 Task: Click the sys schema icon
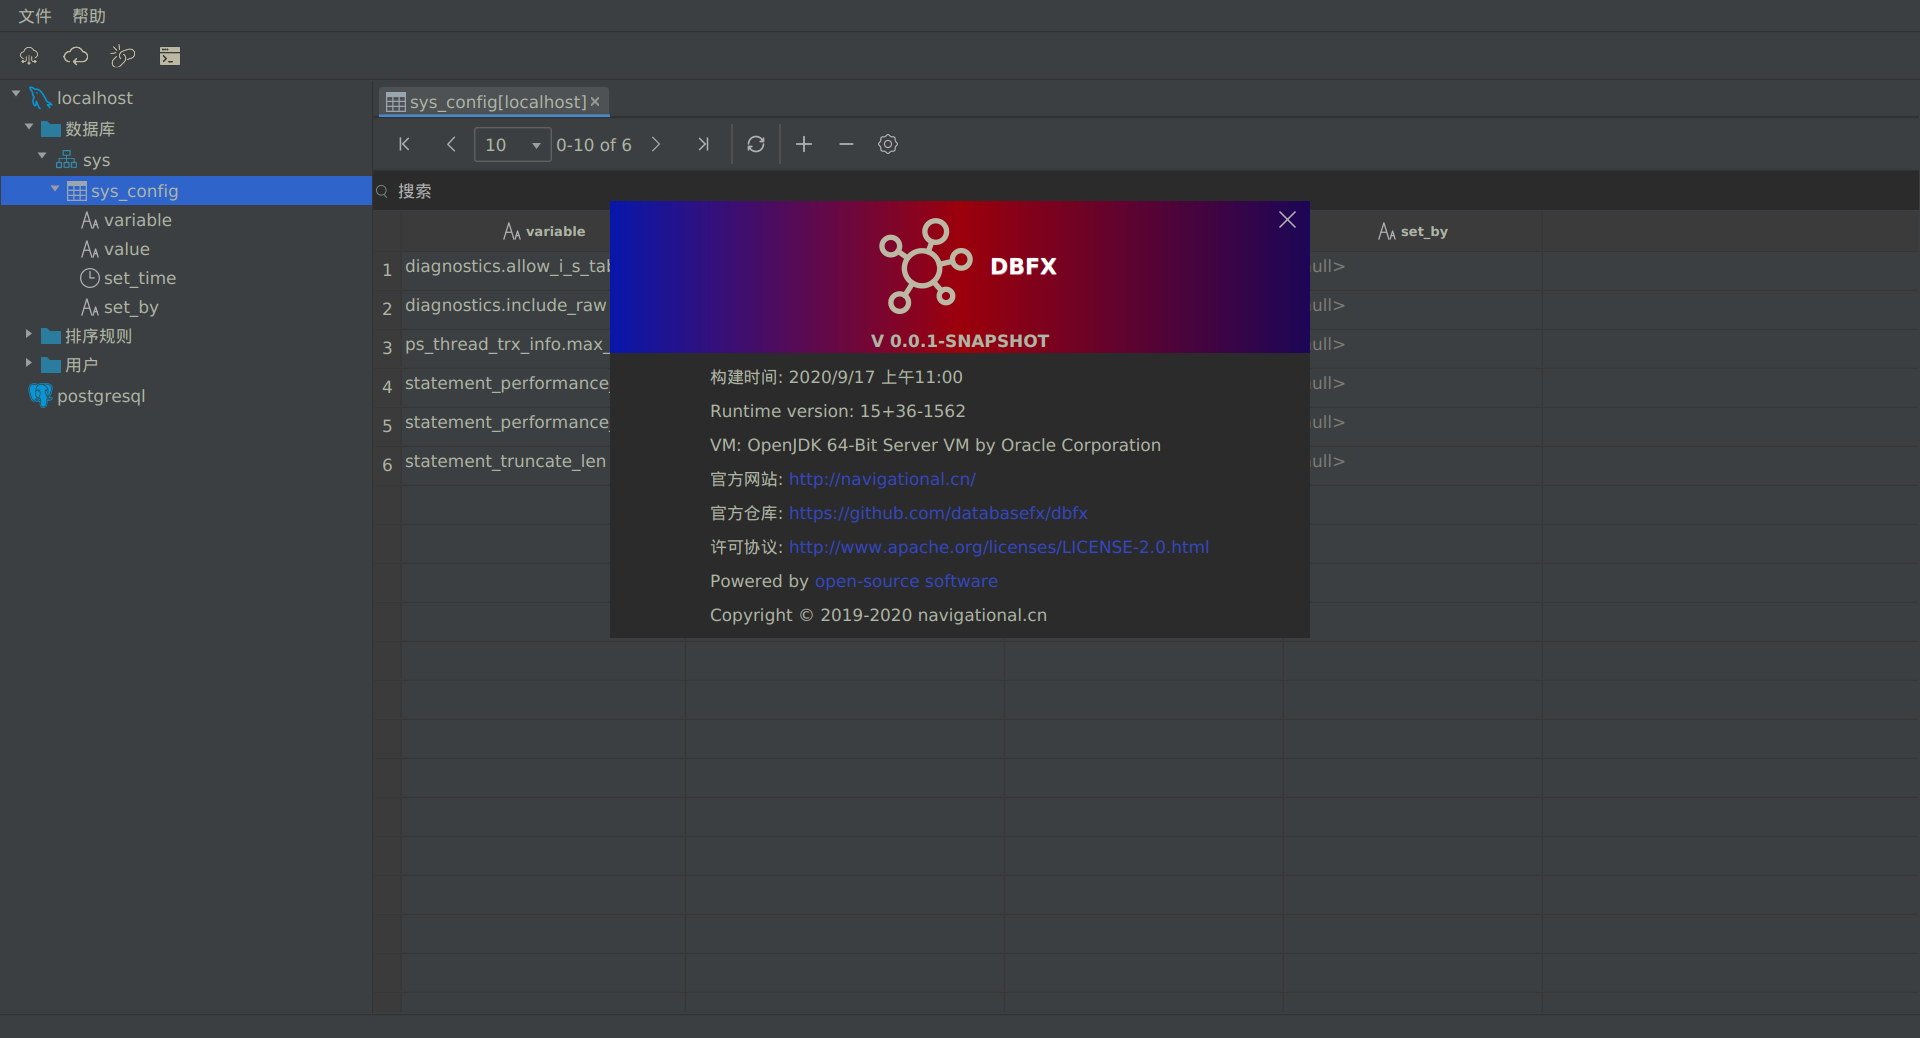click(x=66, y=160)
